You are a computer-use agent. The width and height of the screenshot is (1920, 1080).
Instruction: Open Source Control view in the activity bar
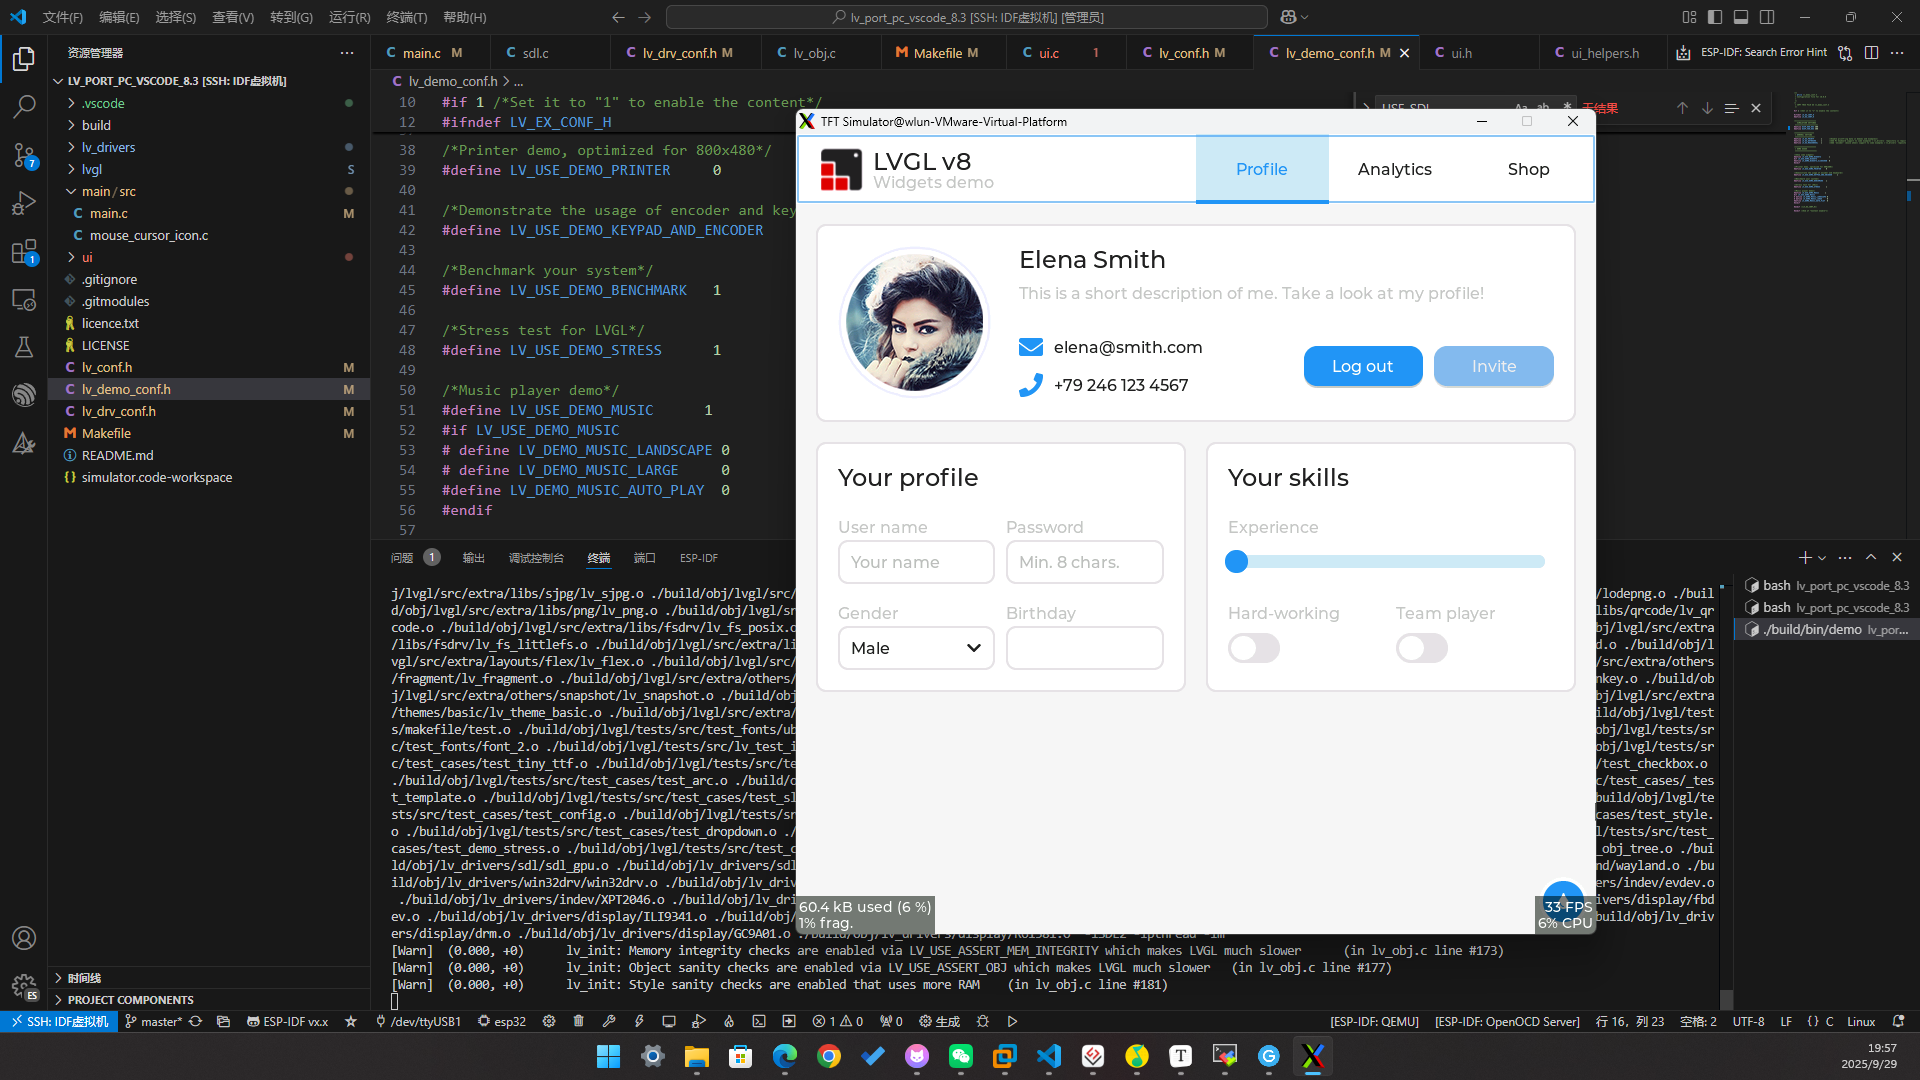(24, 155)
